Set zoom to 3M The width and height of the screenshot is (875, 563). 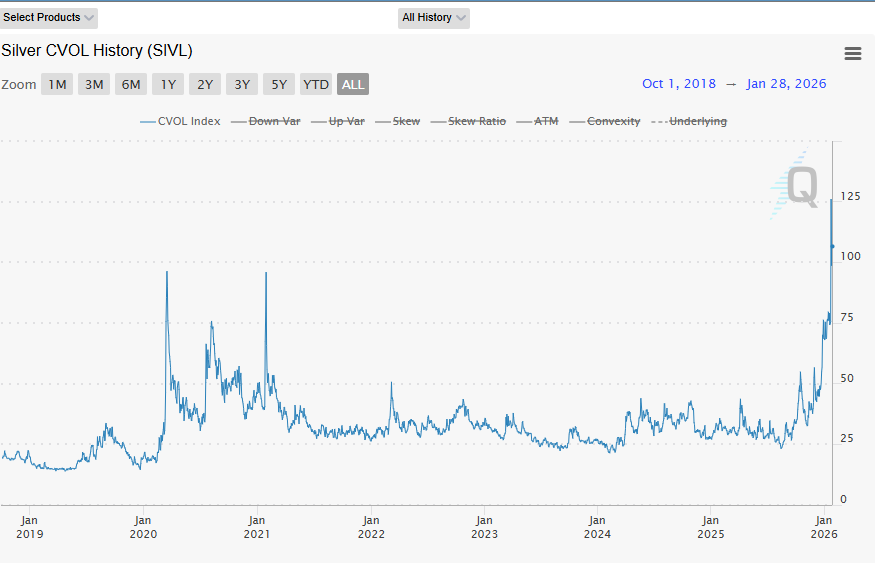pos(94,84)
